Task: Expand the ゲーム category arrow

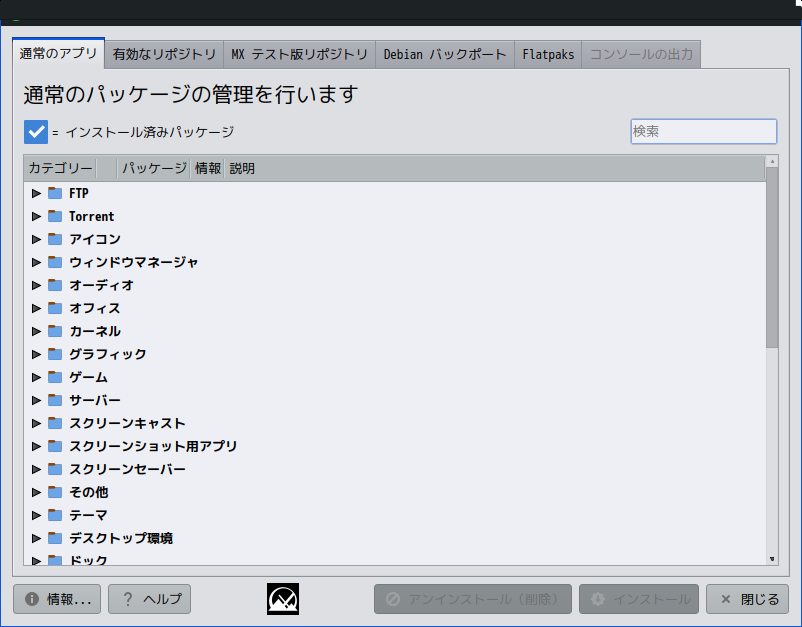Action: (x=36, y=377)
